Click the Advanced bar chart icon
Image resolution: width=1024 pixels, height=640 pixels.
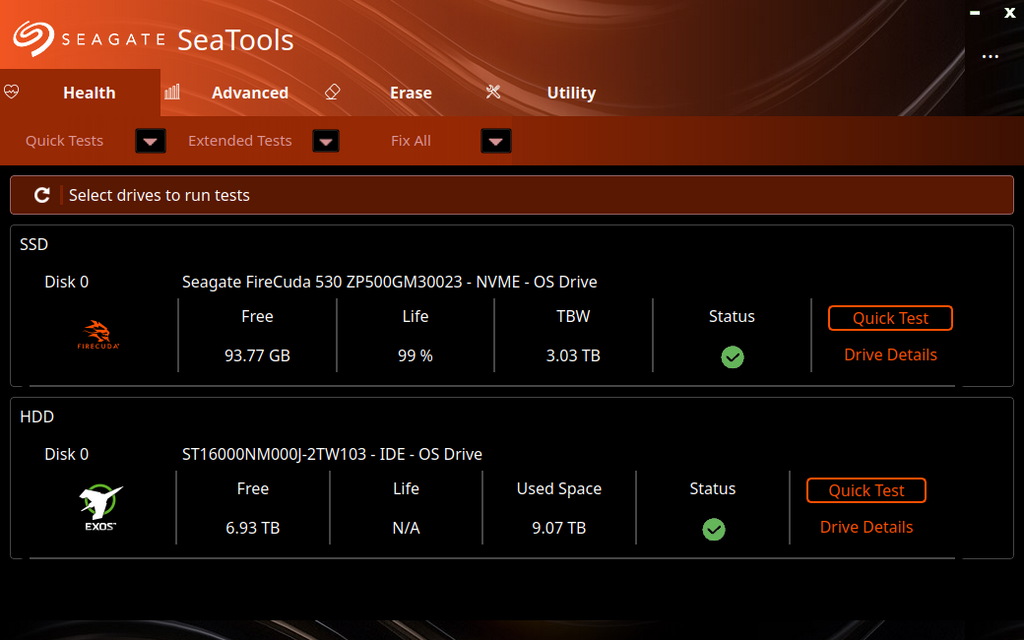click(x=172, y=92)
